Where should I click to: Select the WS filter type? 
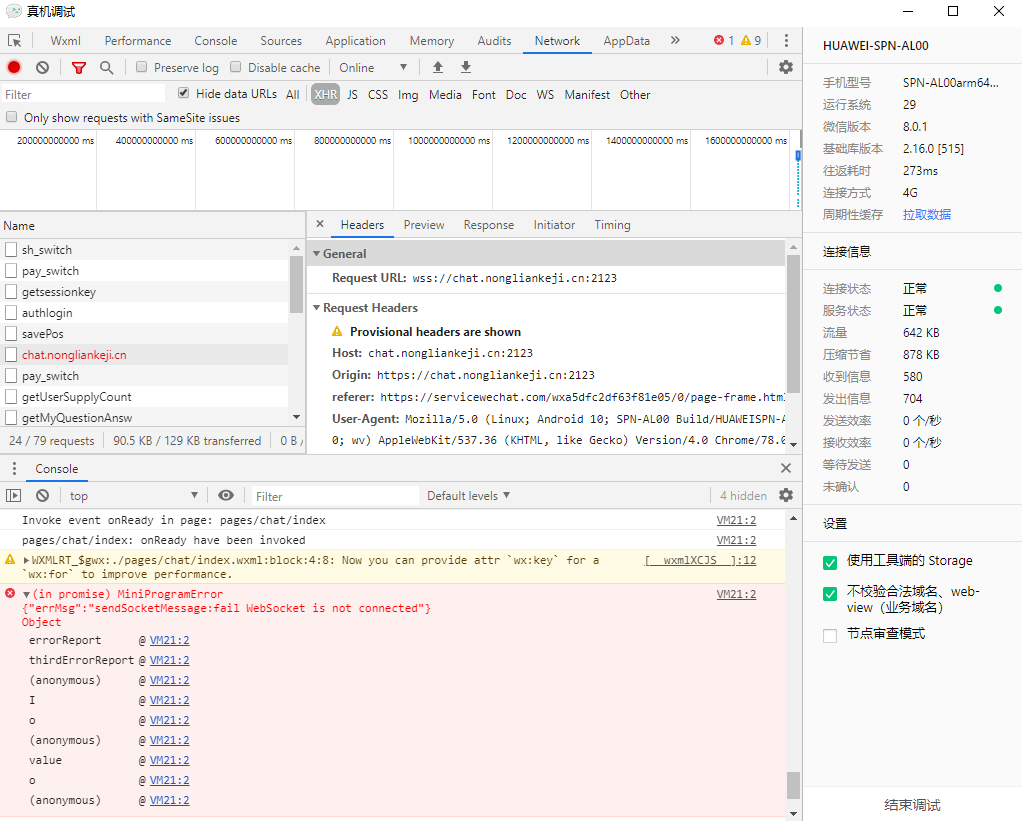545,94
